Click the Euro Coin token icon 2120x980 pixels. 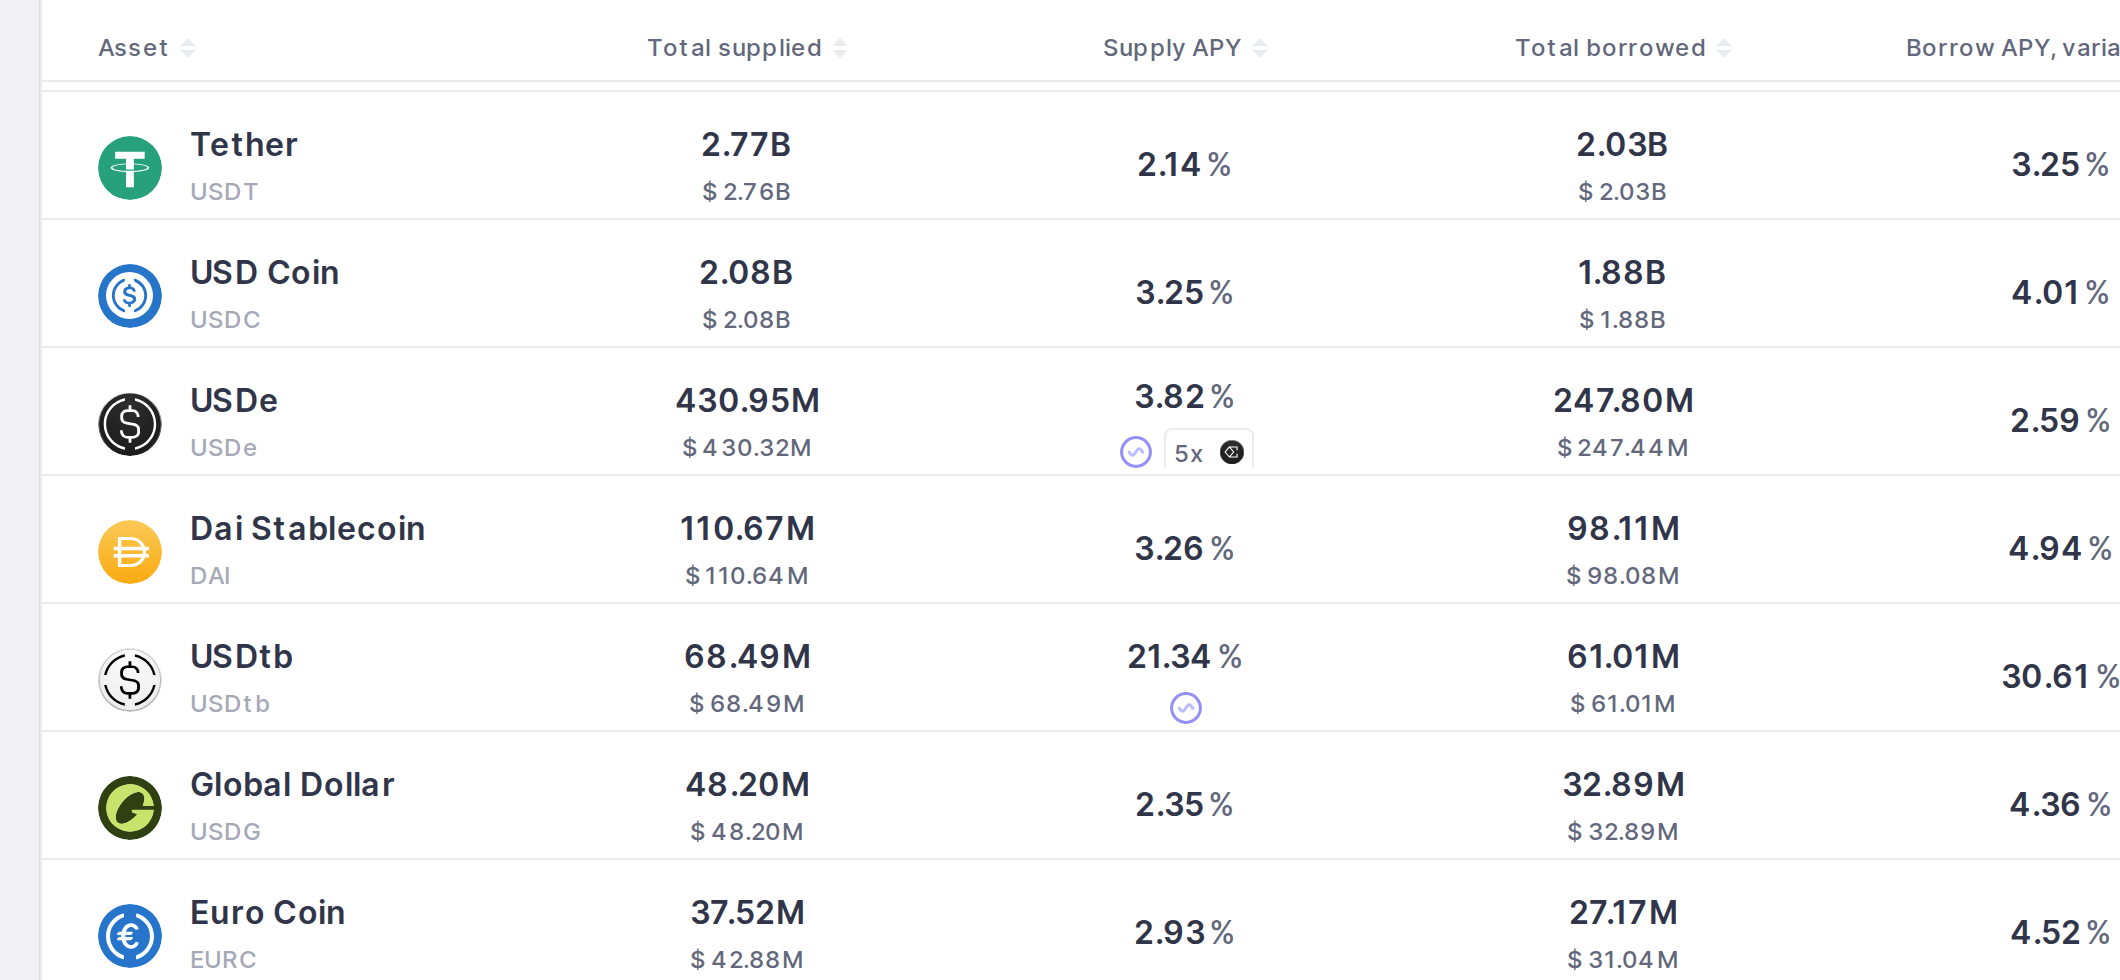(130, 936)
